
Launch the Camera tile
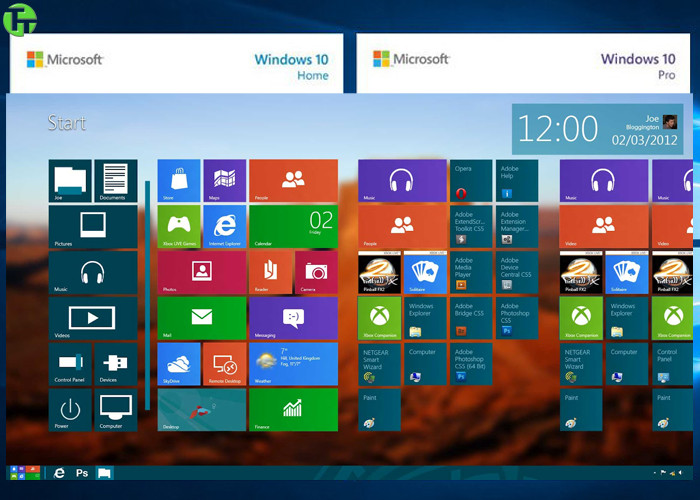click(x=316, y=272)
